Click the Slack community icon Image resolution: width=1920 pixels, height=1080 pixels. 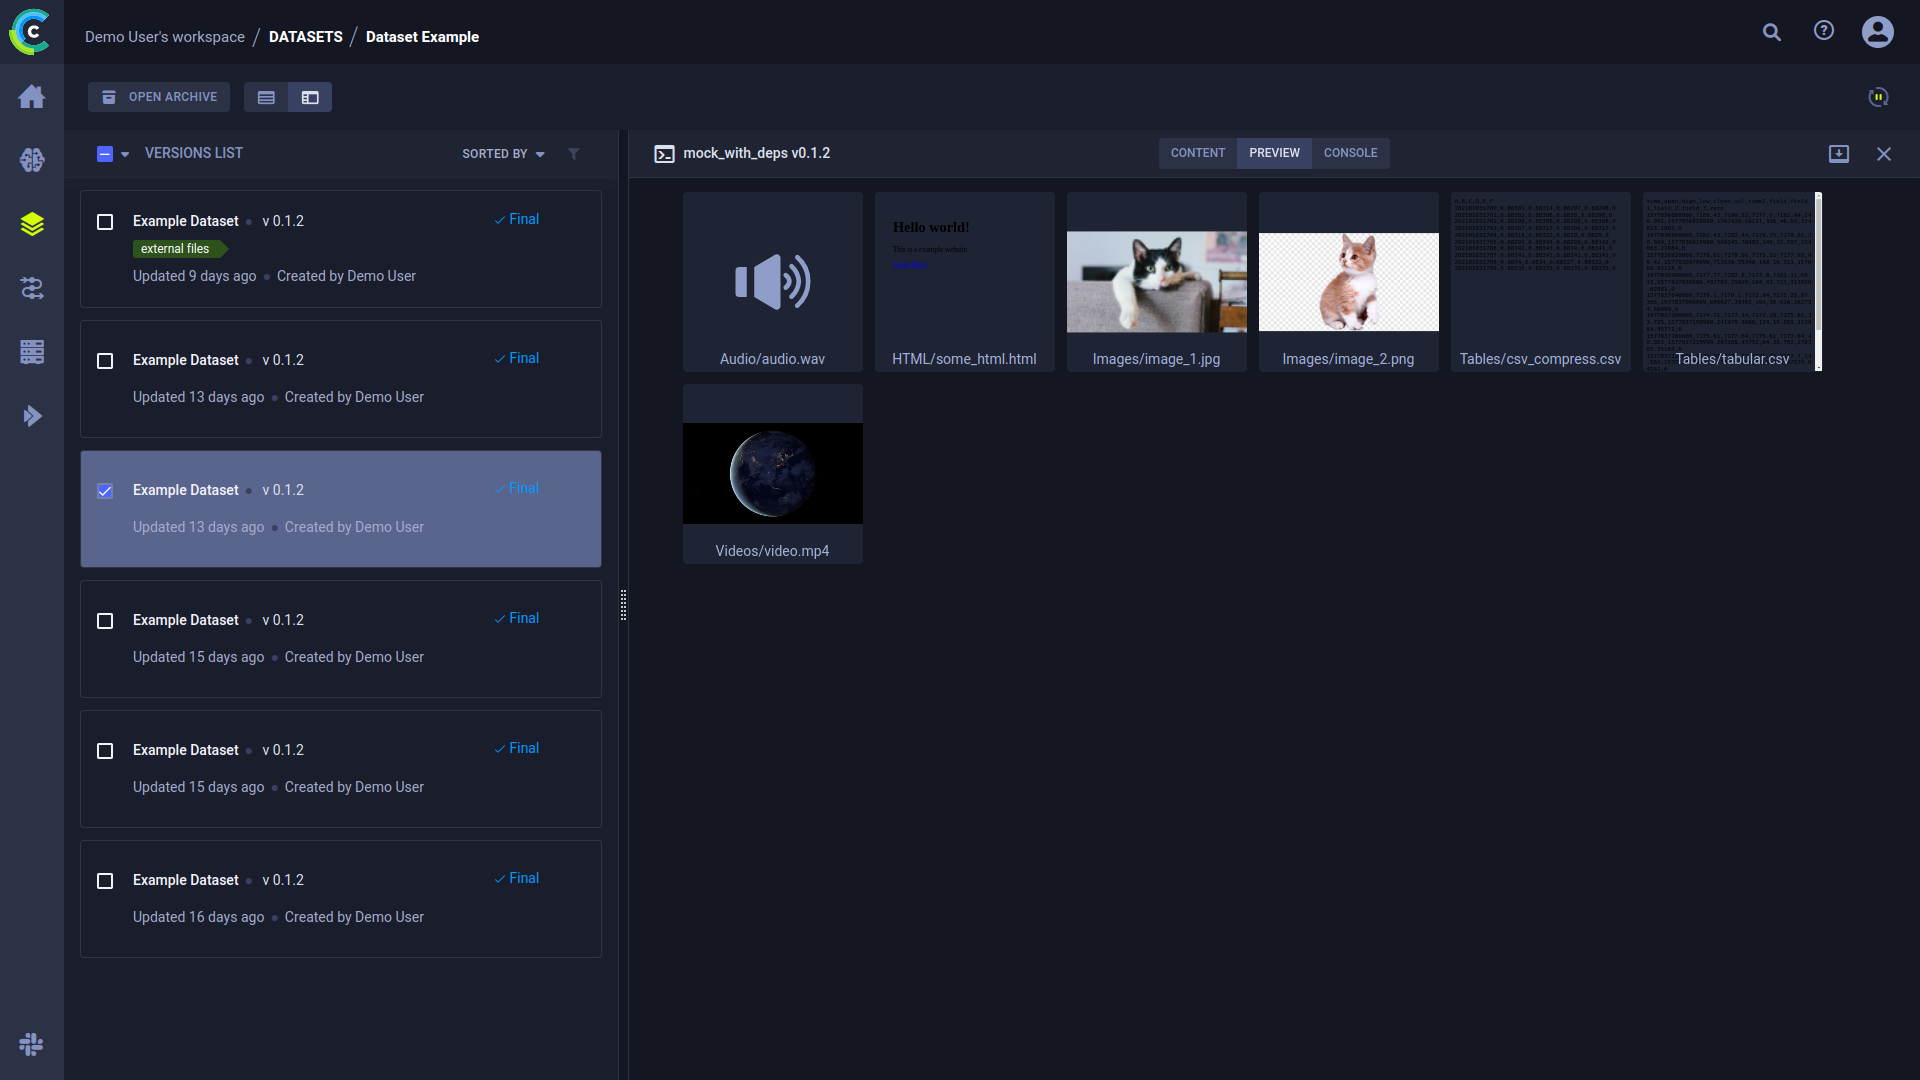coord(32,1044)
